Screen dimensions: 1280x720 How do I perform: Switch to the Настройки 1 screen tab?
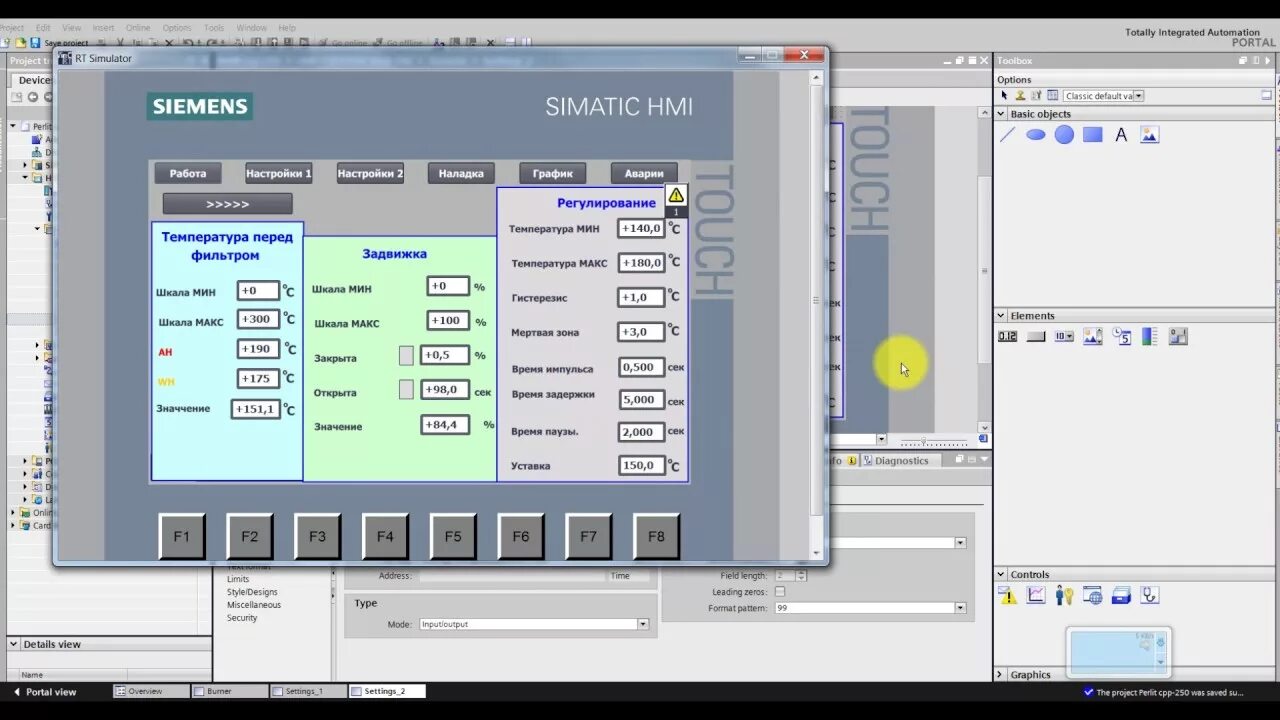(x=278, y=173)
